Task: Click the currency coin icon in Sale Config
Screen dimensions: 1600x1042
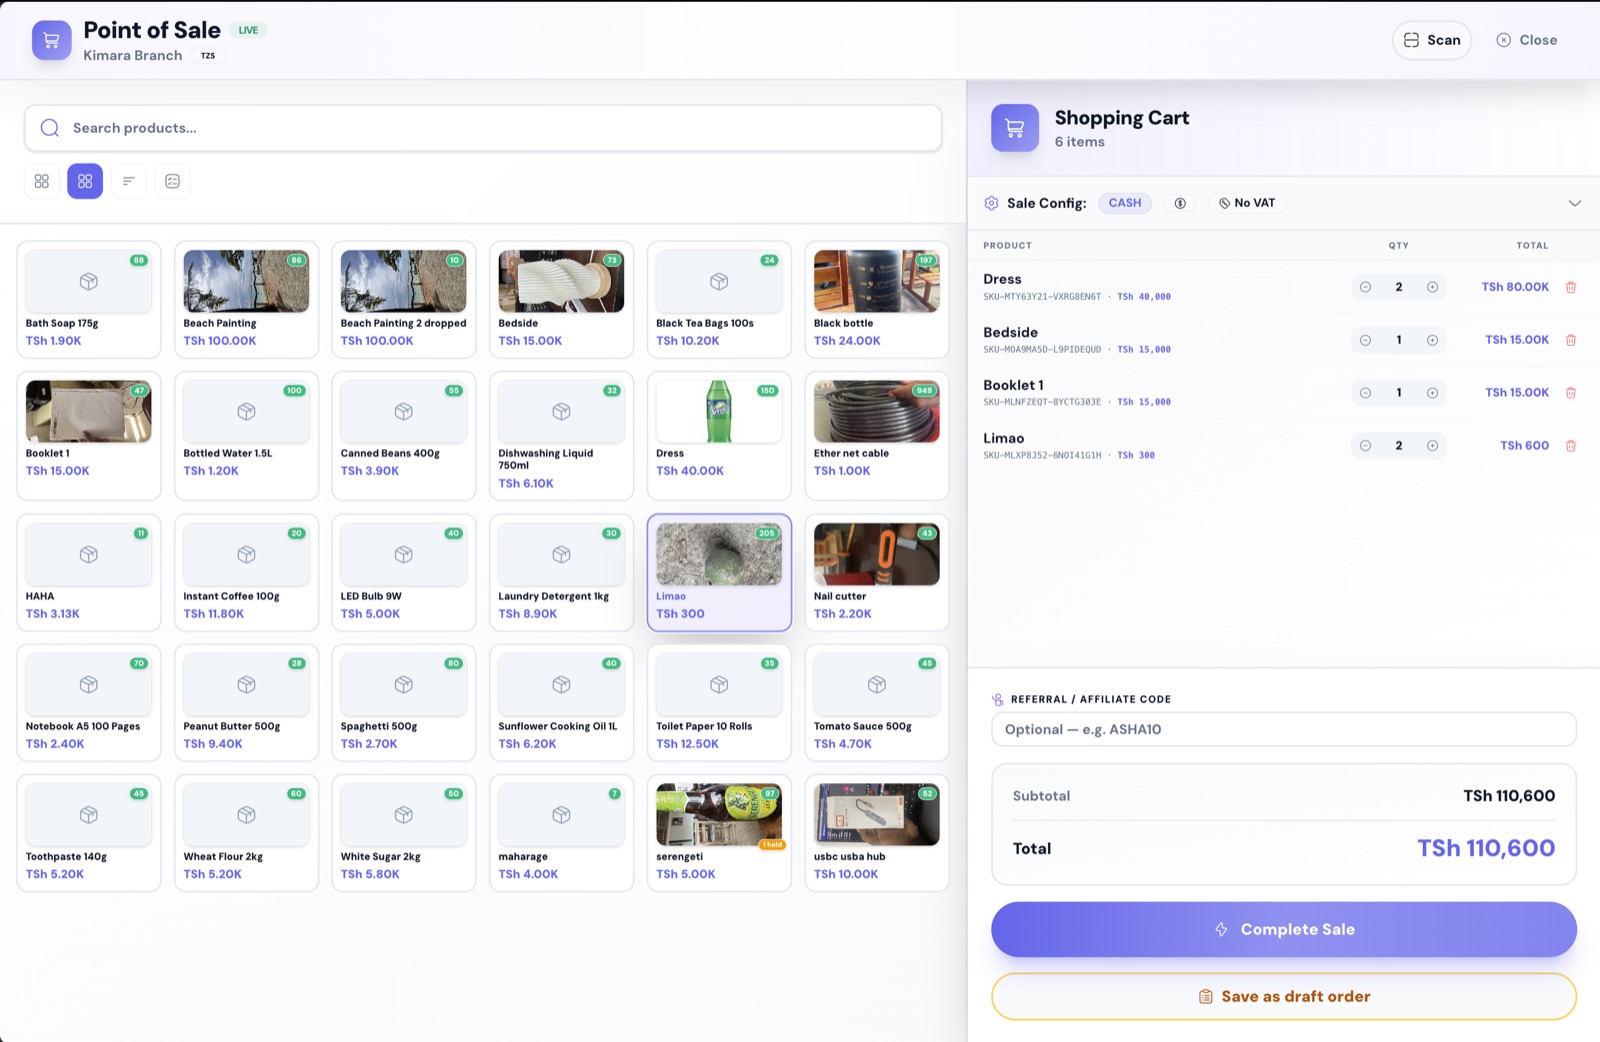Action: tap(1180, 203)
